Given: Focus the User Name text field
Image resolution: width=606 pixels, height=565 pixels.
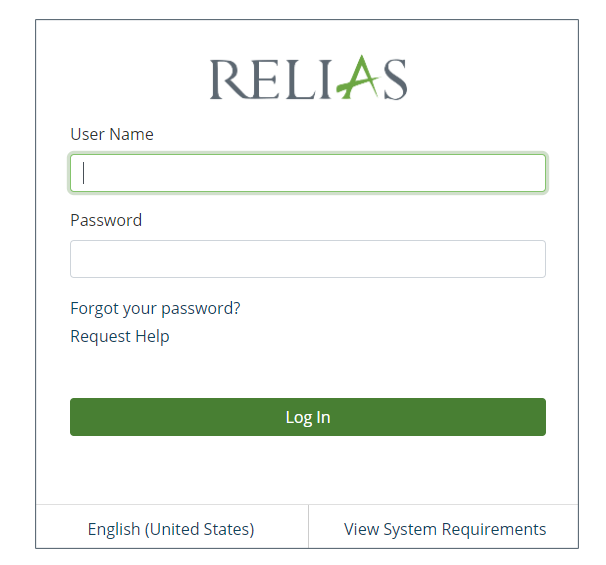Looking at the screenshot, I should (308, 173).
